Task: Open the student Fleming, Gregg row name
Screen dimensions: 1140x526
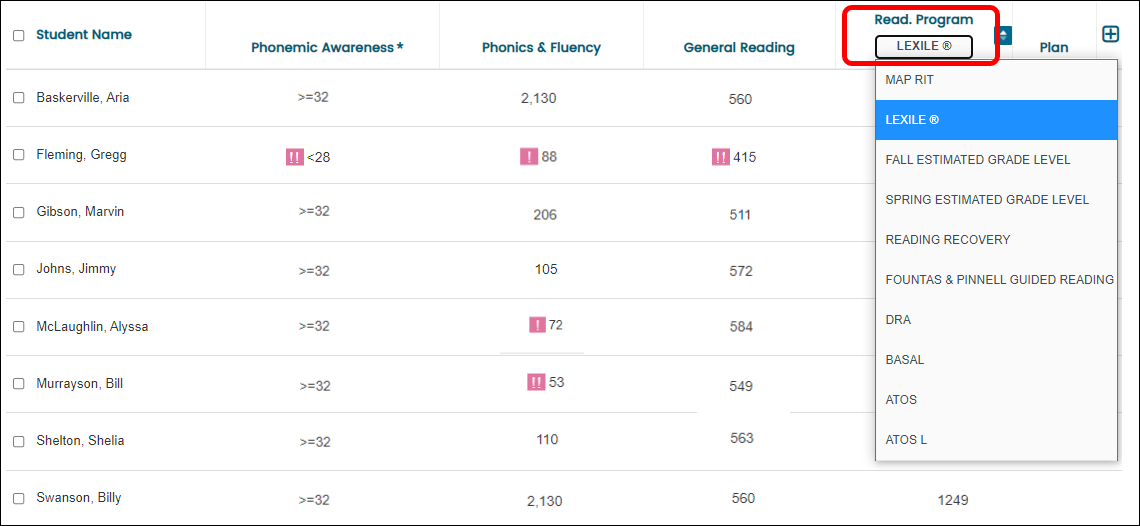Action: pos(81,155)
